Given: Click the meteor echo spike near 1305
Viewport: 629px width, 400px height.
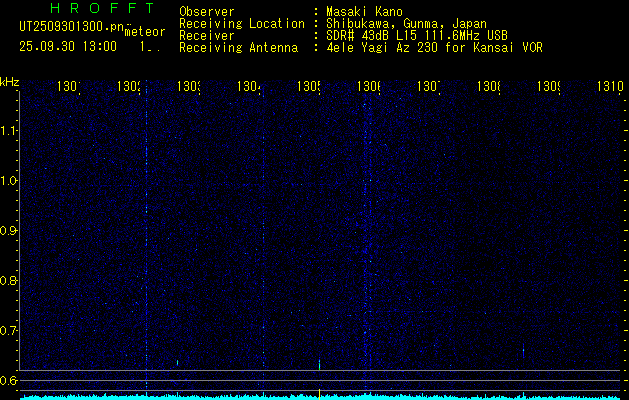Looking at the screenshot, I should tap(319, 364).
